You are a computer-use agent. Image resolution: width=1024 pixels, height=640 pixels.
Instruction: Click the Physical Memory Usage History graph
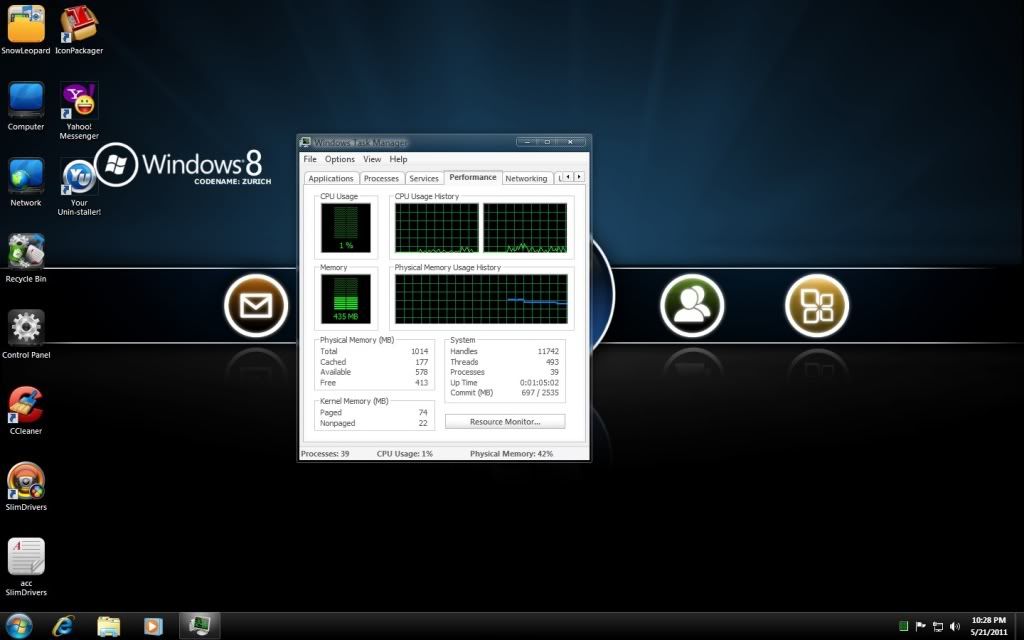pos(481,299)
